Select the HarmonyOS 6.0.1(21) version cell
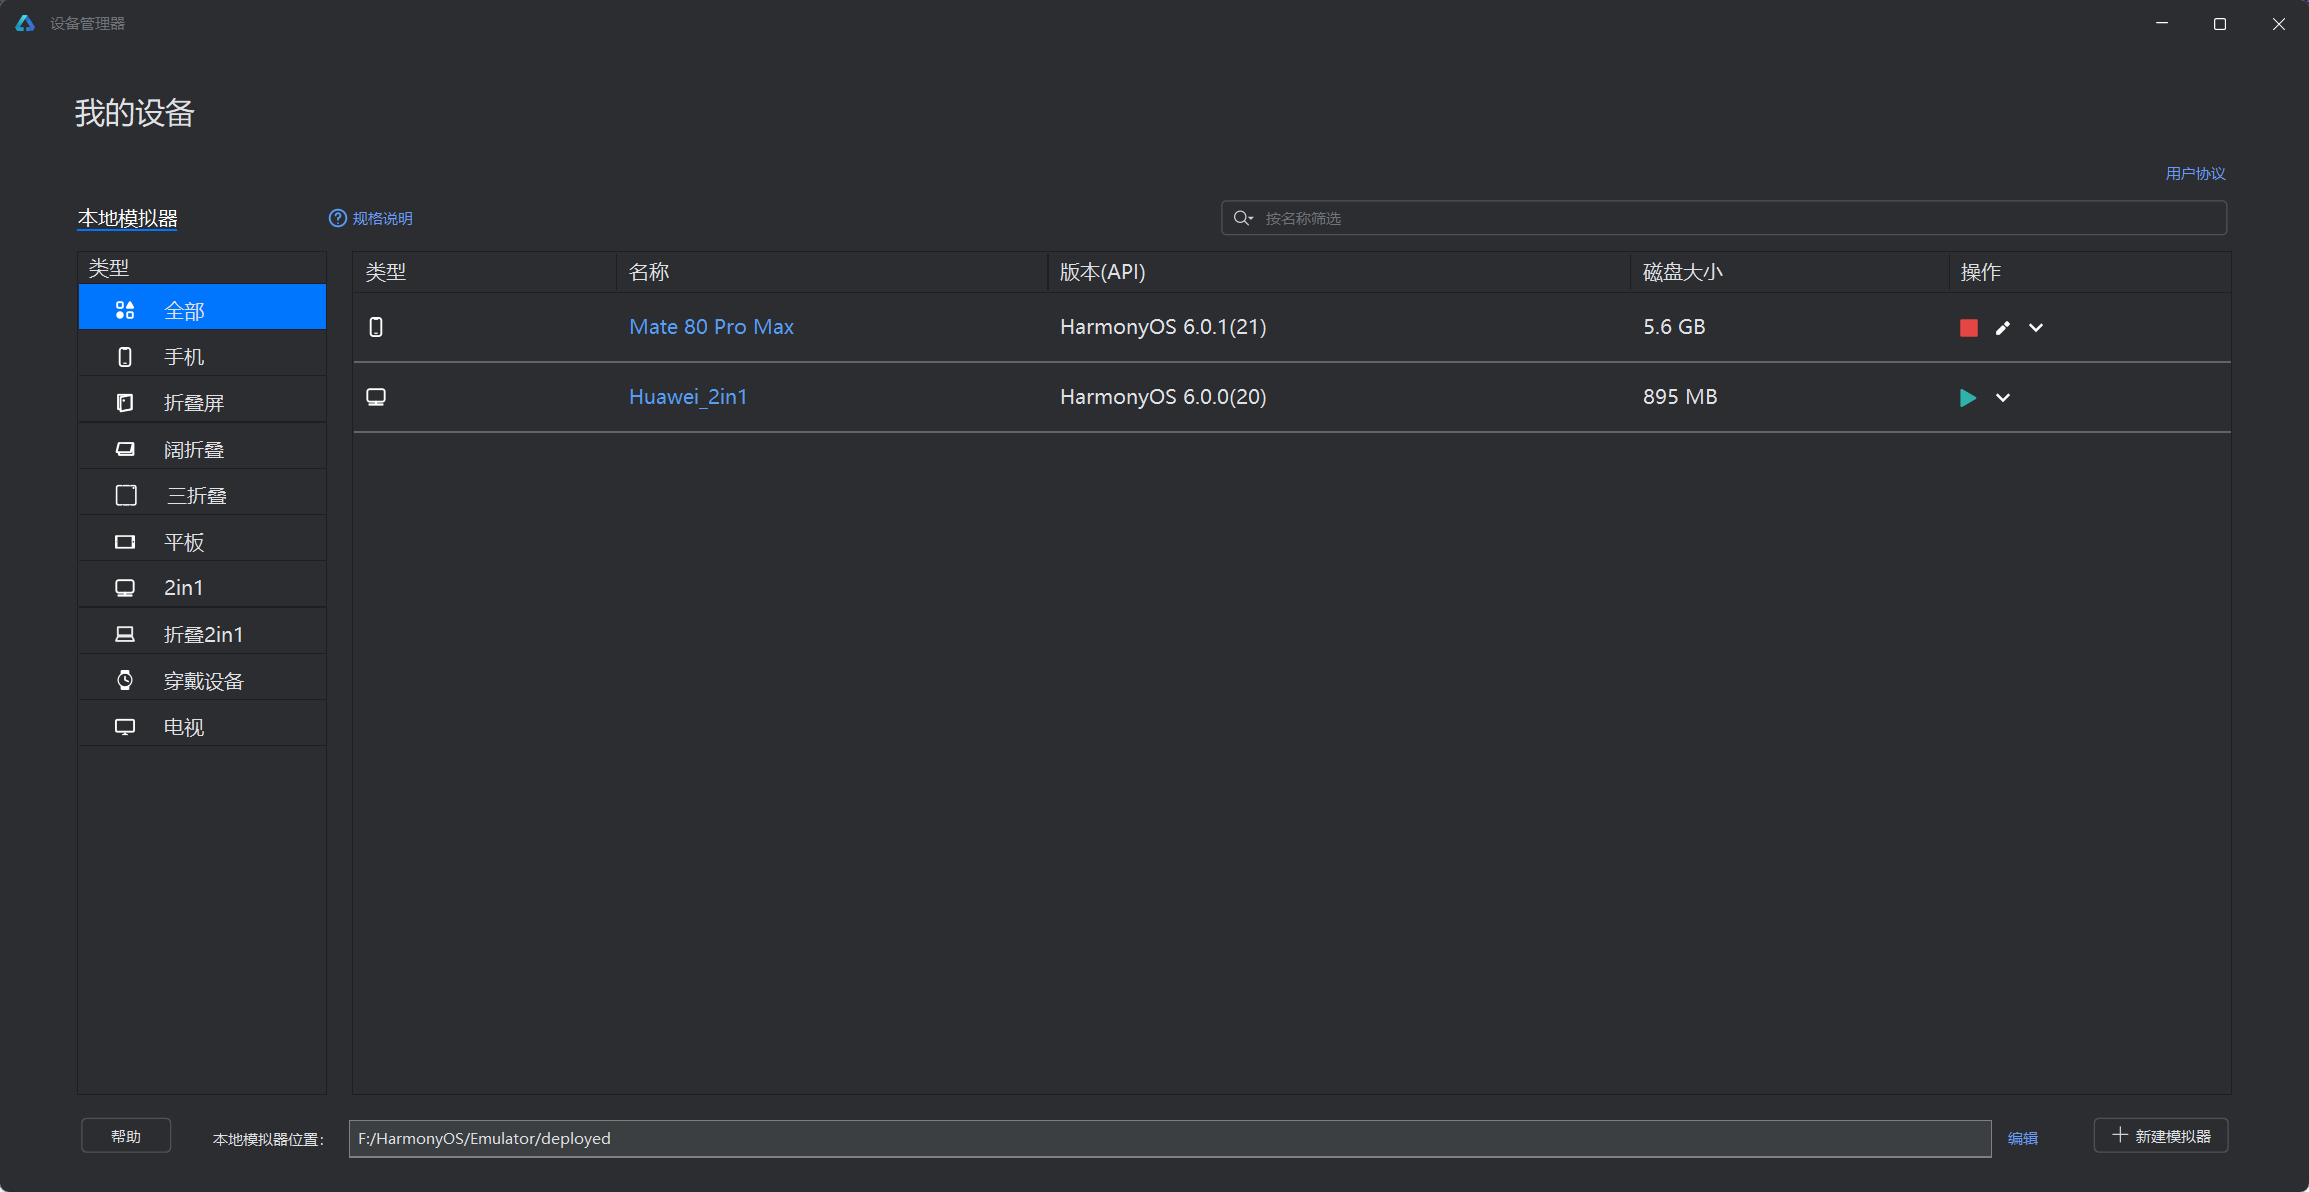Screen dimensions: 2309x1192 click(x=1163, y=327)
